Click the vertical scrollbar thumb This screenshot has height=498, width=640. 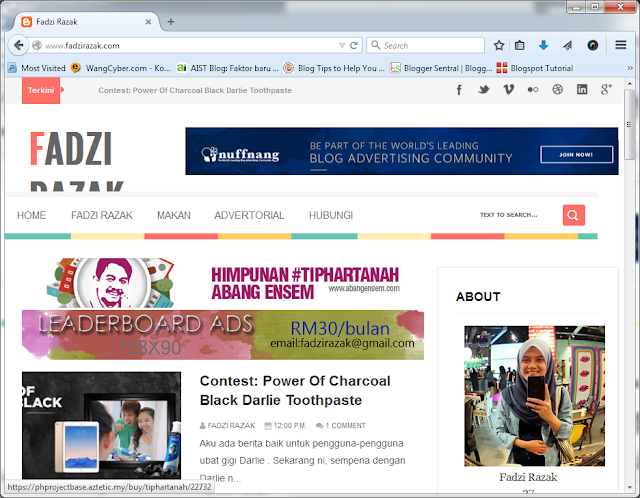[x=630, y=124]
